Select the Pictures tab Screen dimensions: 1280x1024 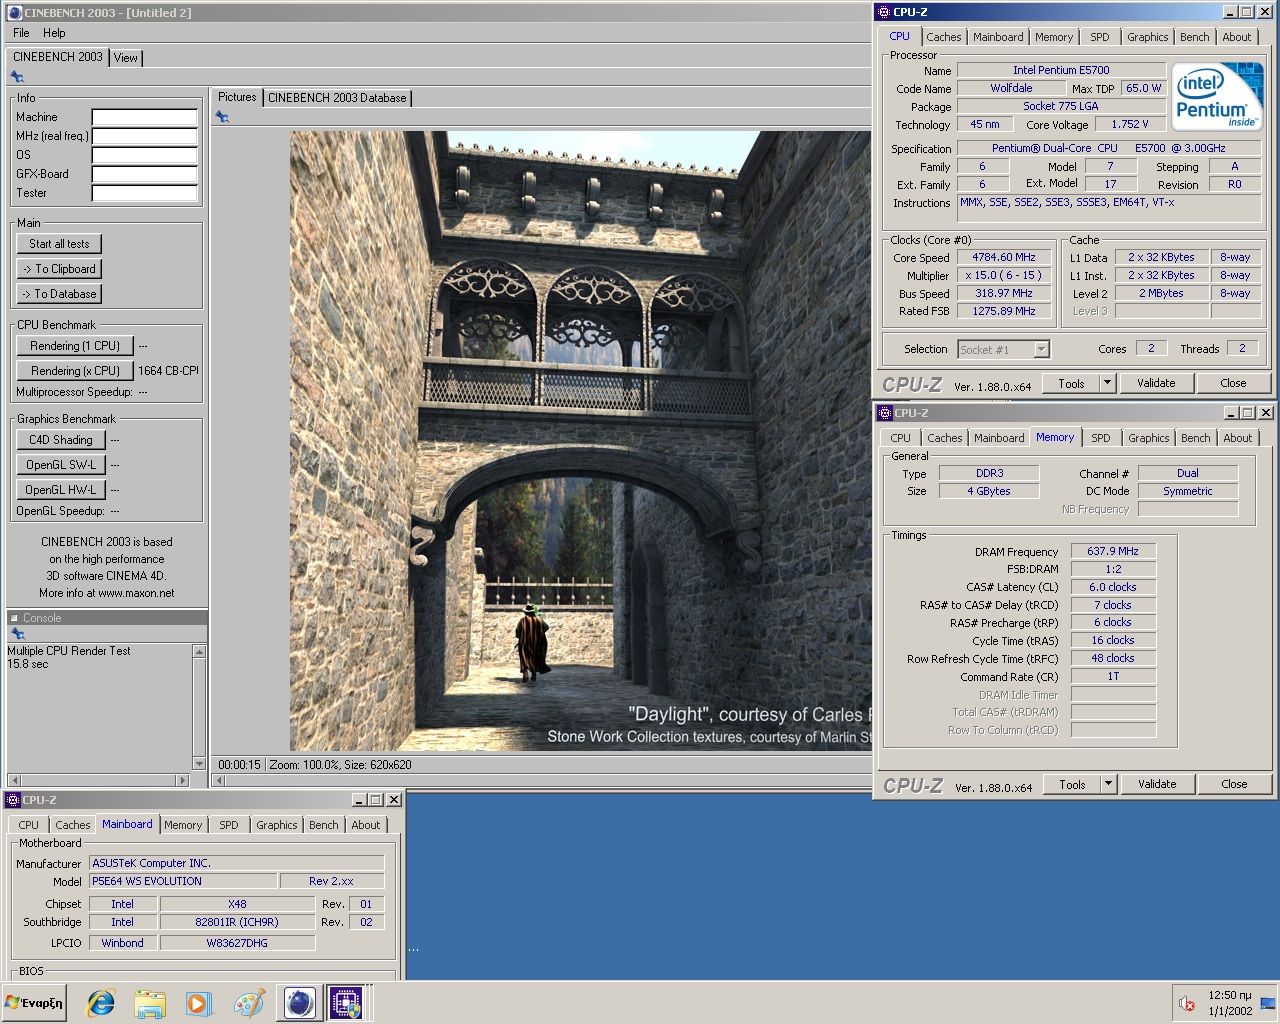point(237,97)
